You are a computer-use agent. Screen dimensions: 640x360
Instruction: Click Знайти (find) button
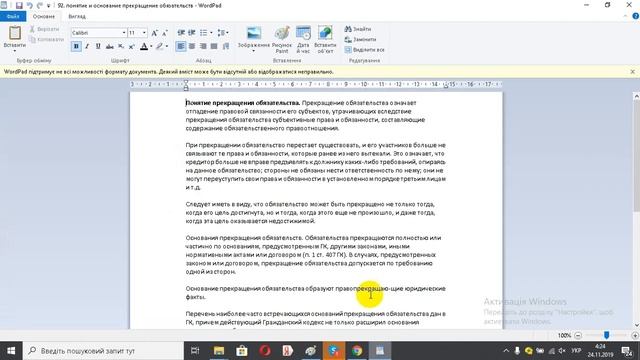(358, 29)
